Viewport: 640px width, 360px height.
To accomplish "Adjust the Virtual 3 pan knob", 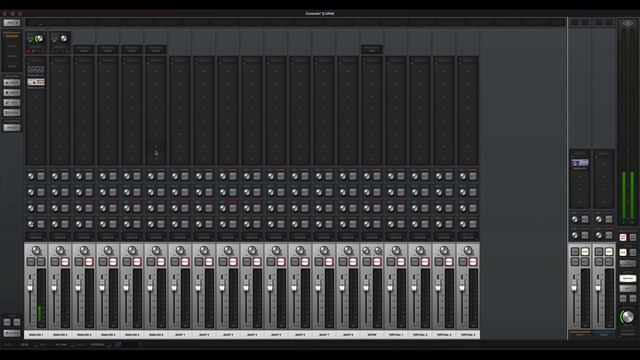I will (444, 251).
